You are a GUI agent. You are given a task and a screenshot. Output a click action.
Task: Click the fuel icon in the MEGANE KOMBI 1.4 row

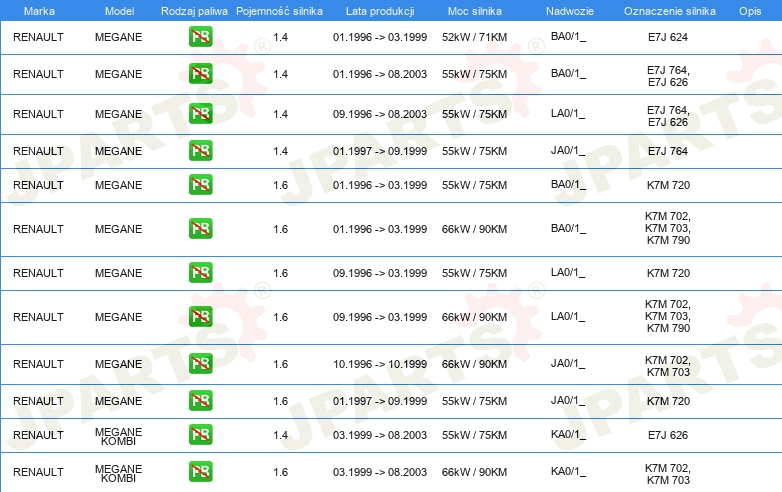click(x=200, y=434)
